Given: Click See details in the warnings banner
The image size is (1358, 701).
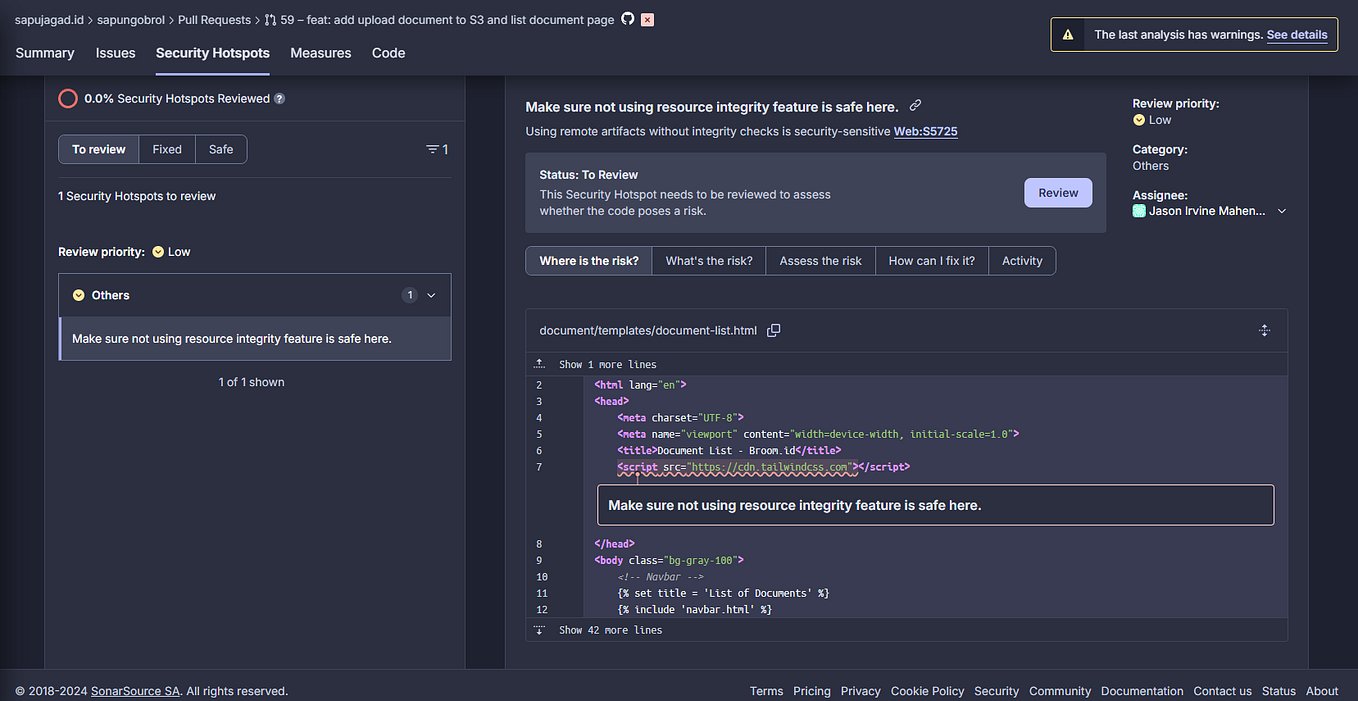Looking at the screenshot, I should pyautogui.click(x=1297, y=34).
